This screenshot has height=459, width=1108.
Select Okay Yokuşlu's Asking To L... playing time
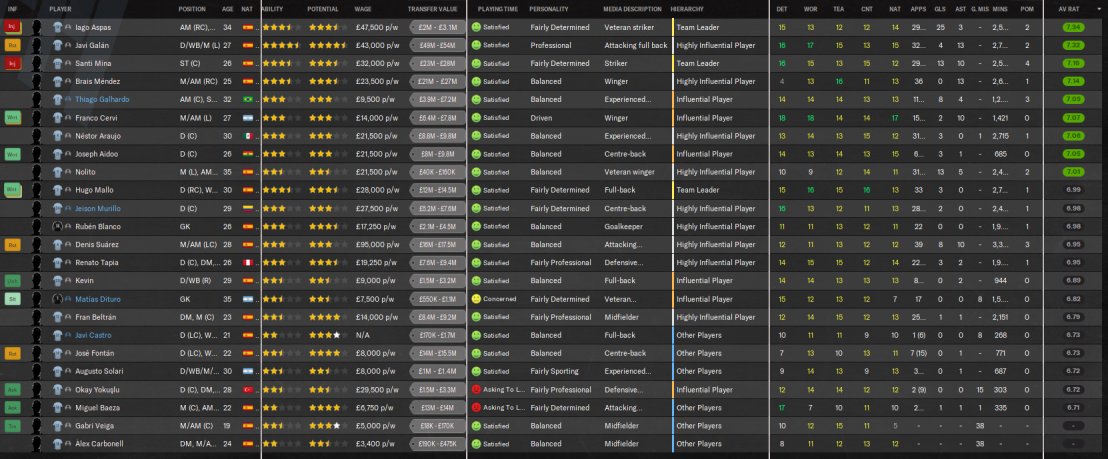(x=505, y=389)
